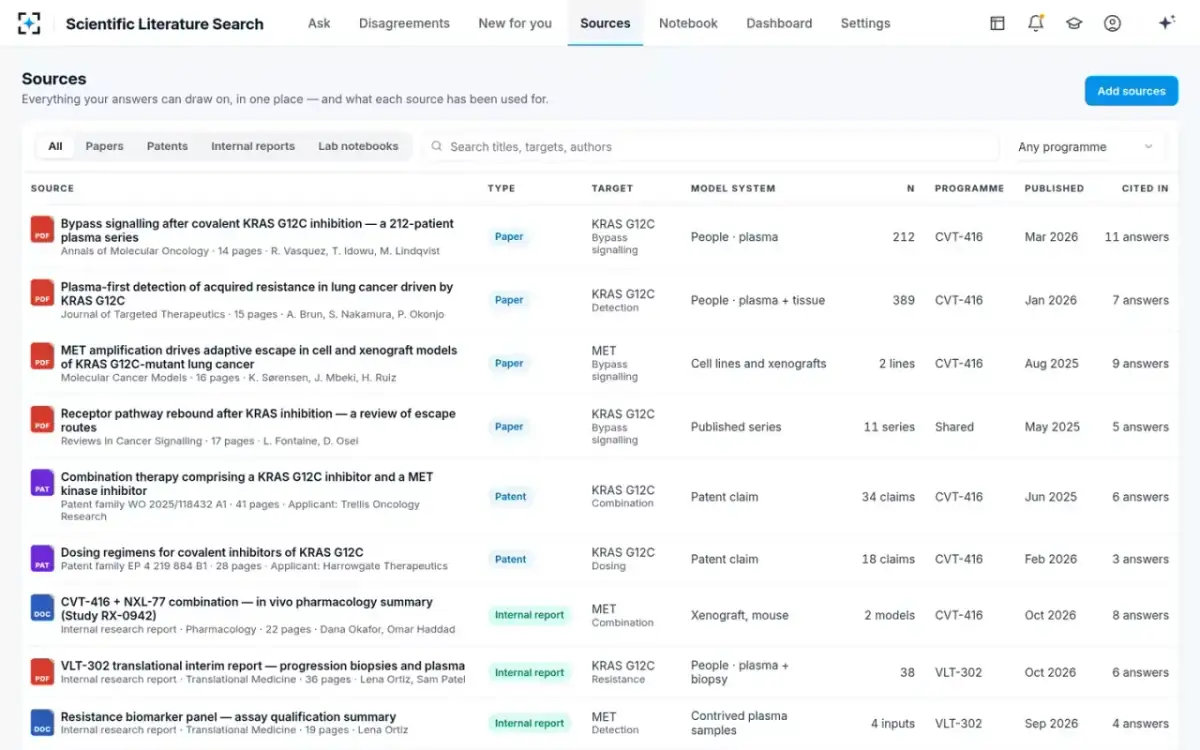Click Paper badge on Plasma-first detection row
This screenshot has height=750, width=1200.
[509, 300]
